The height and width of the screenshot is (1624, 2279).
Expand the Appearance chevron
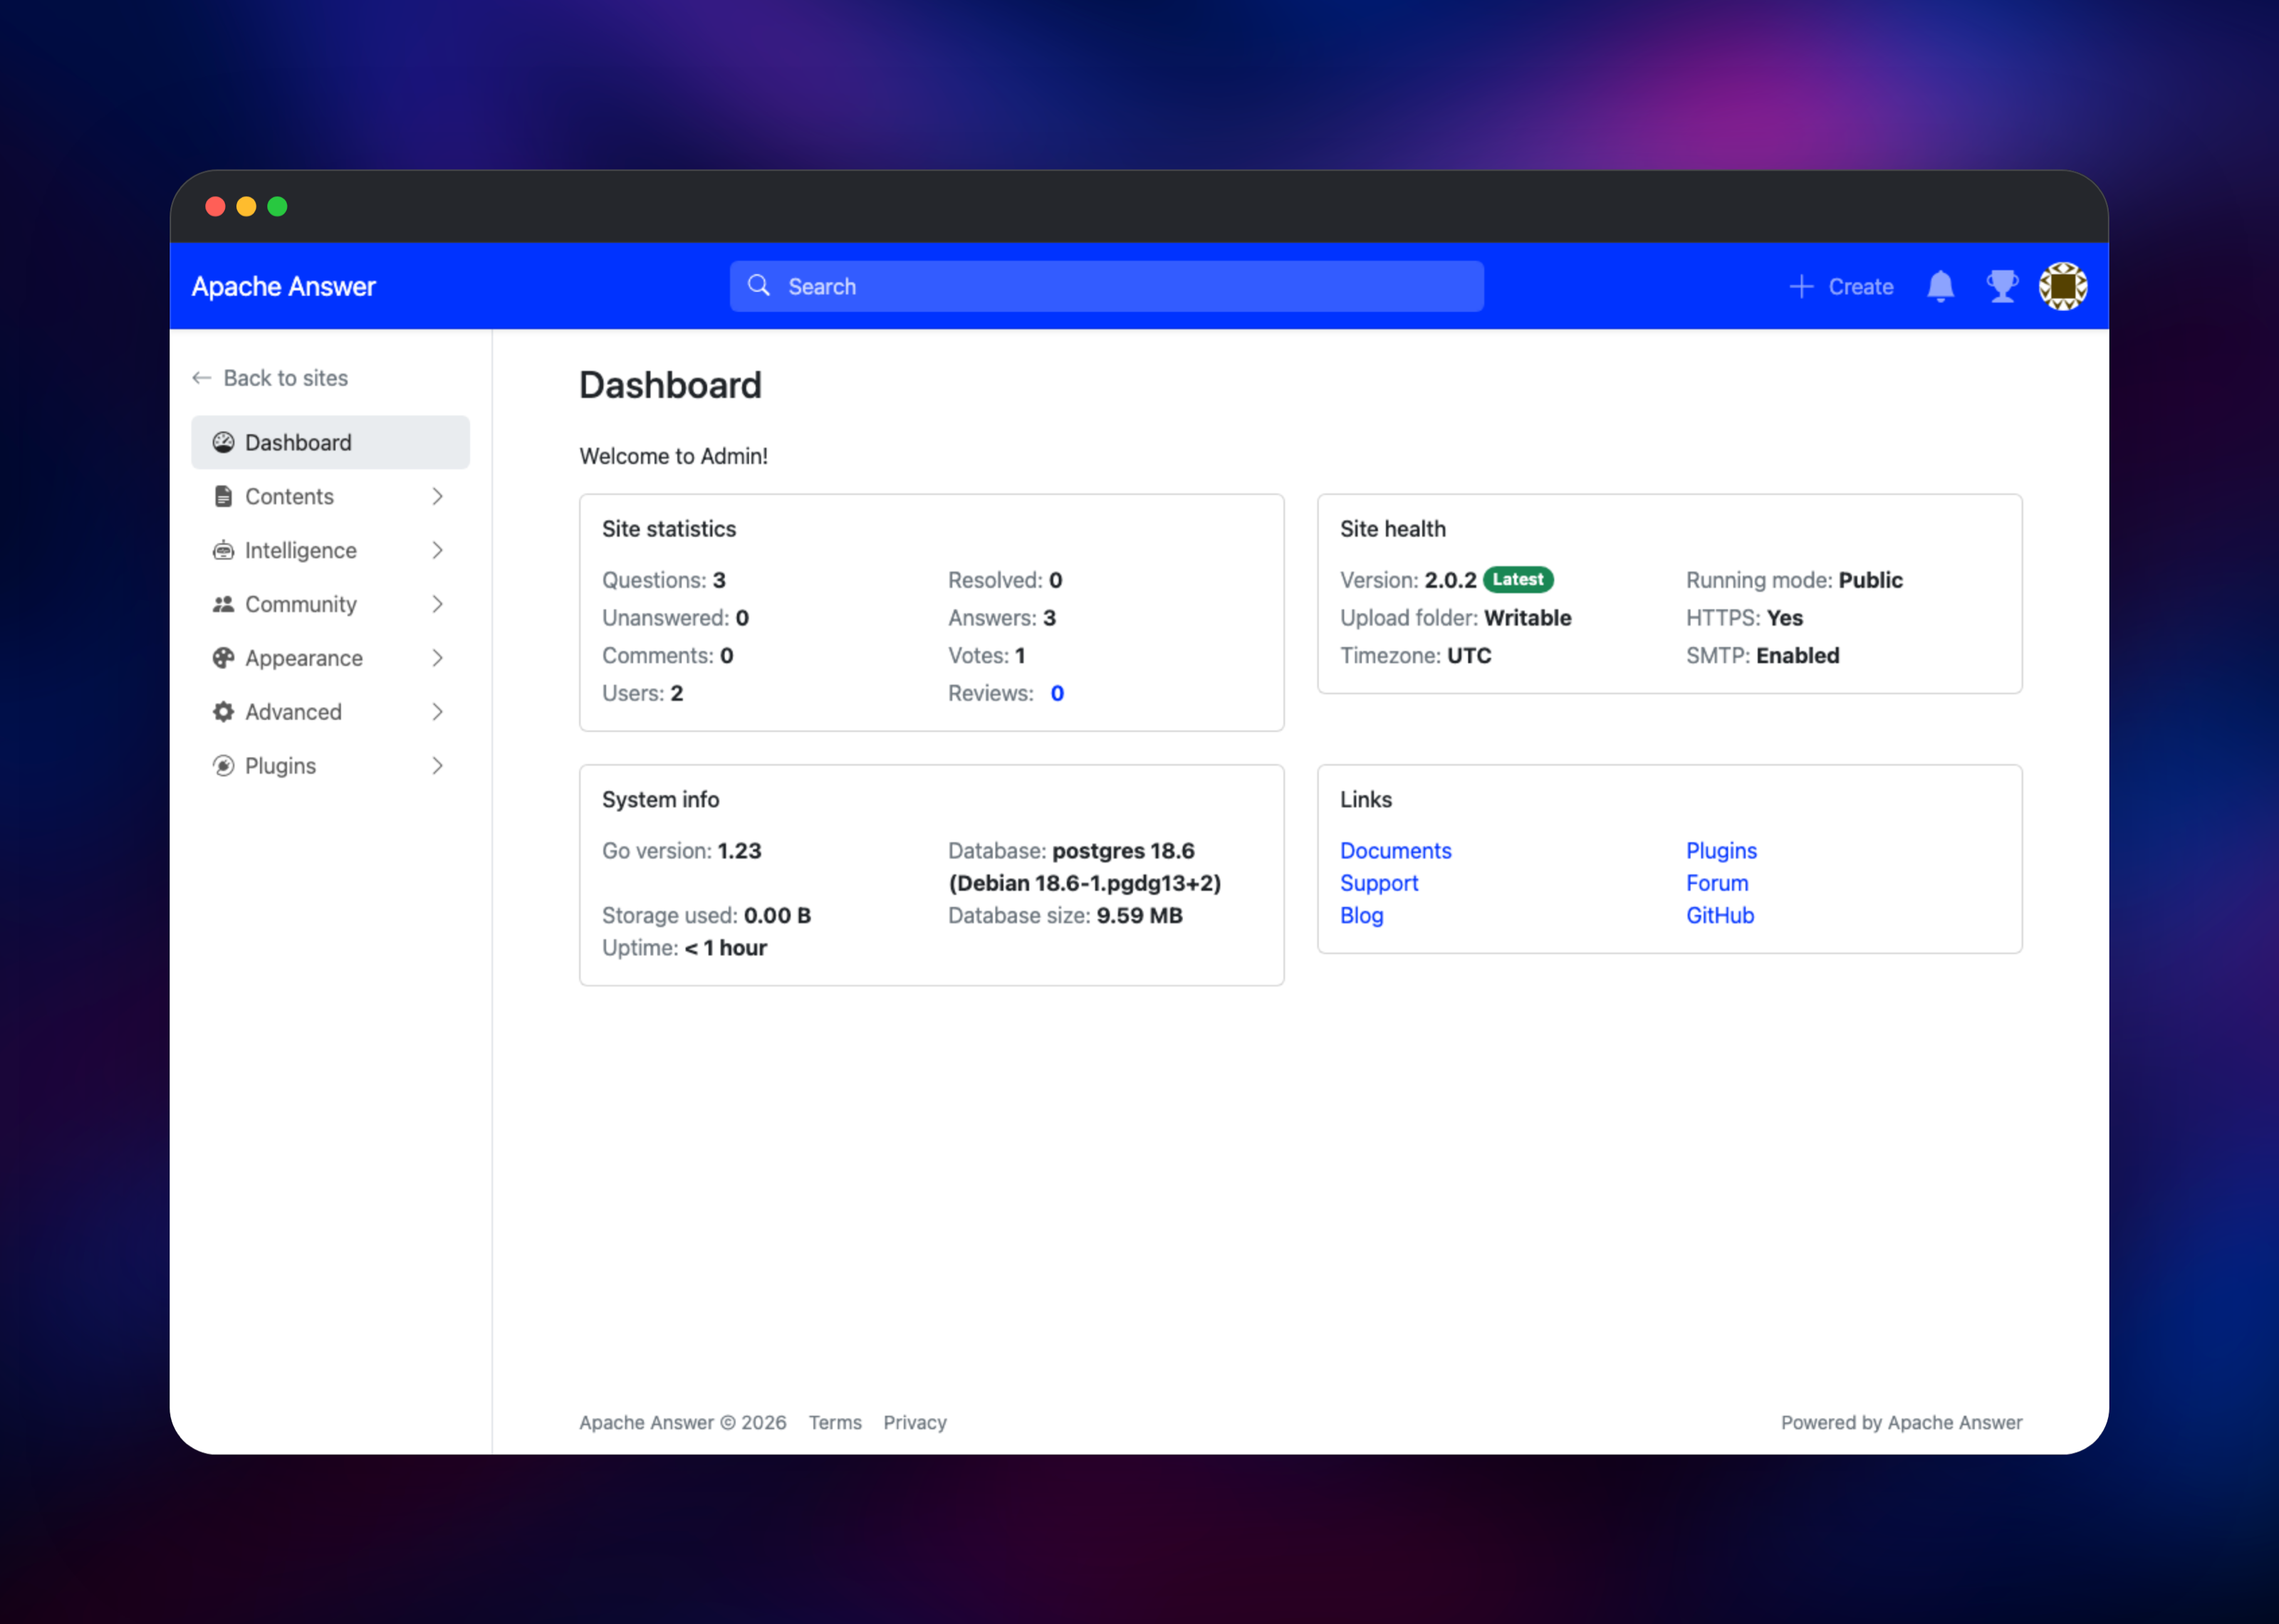coord(437,658)
